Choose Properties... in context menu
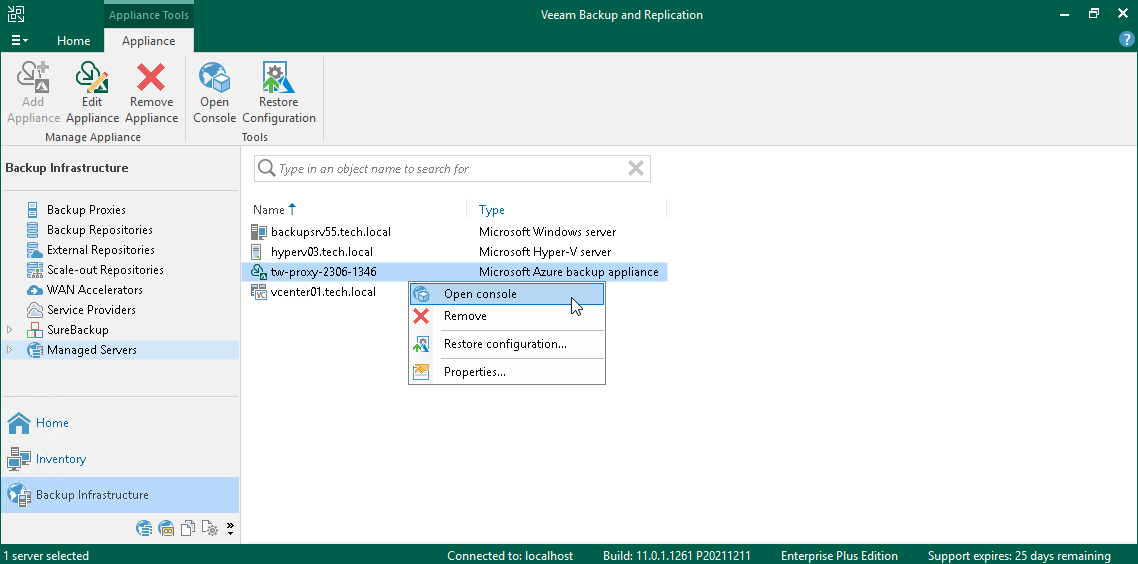 (507, 372)
